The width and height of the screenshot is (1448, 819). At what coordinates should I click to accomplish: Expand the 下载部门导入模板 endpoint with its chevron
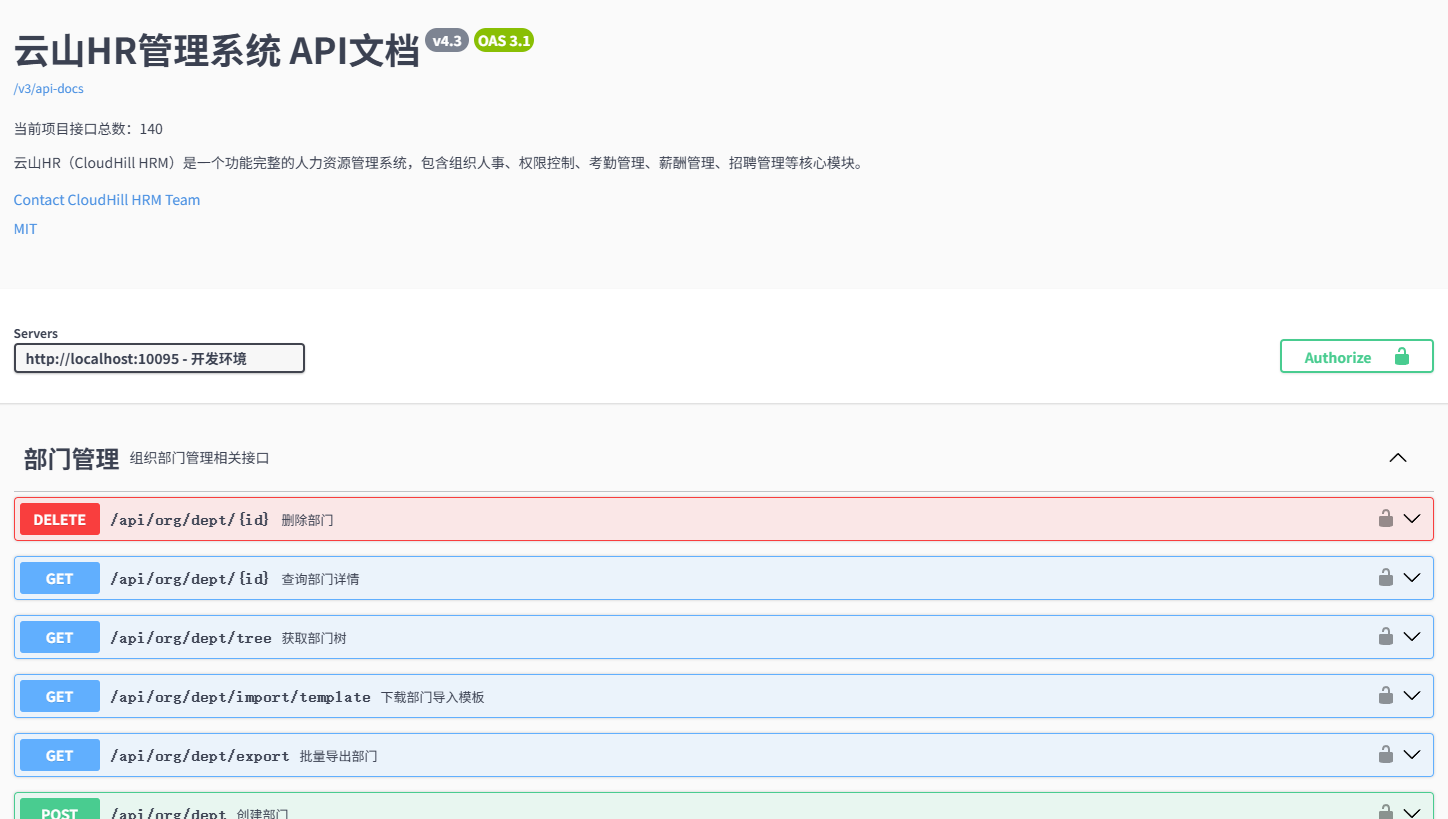click(x=1412, y=696)
